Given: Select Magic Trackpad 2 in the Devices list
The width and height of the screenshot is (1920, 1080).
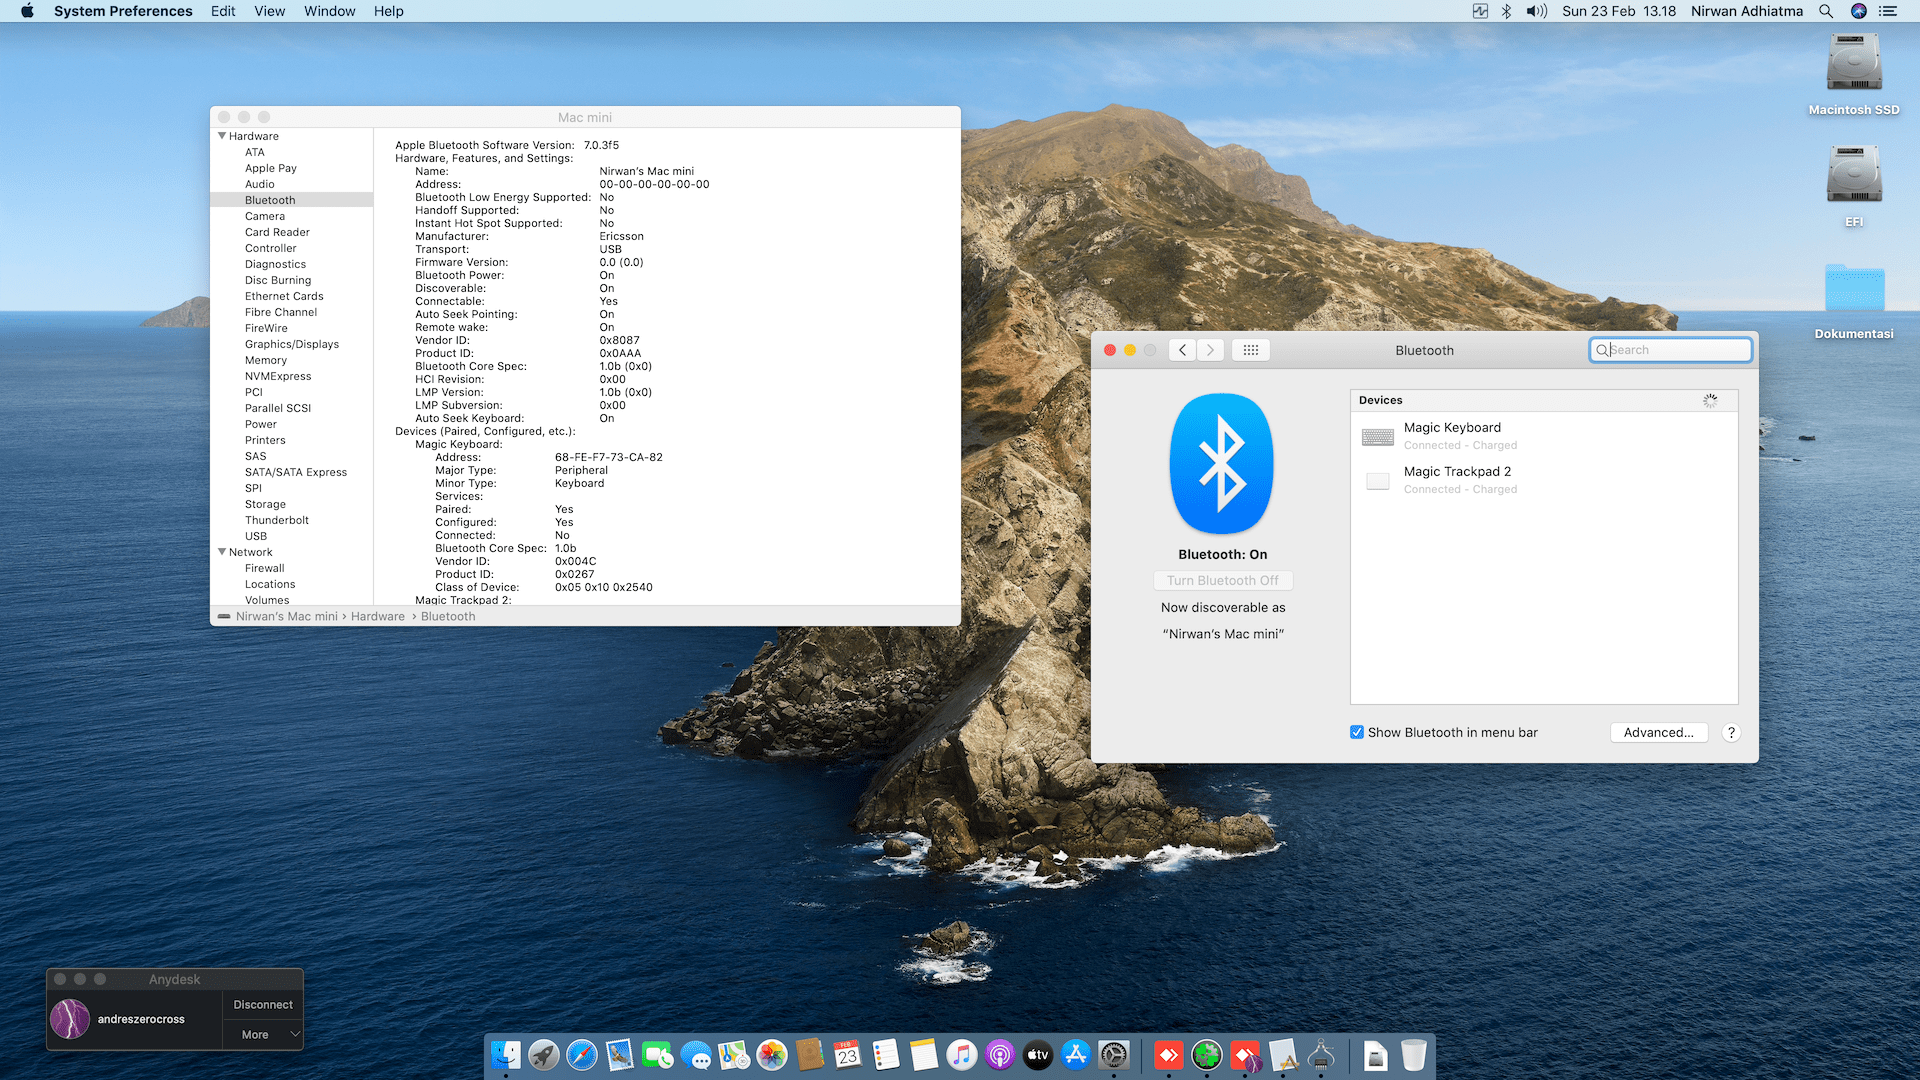Looking at the screenshot, I should (x=1544, y=480).
